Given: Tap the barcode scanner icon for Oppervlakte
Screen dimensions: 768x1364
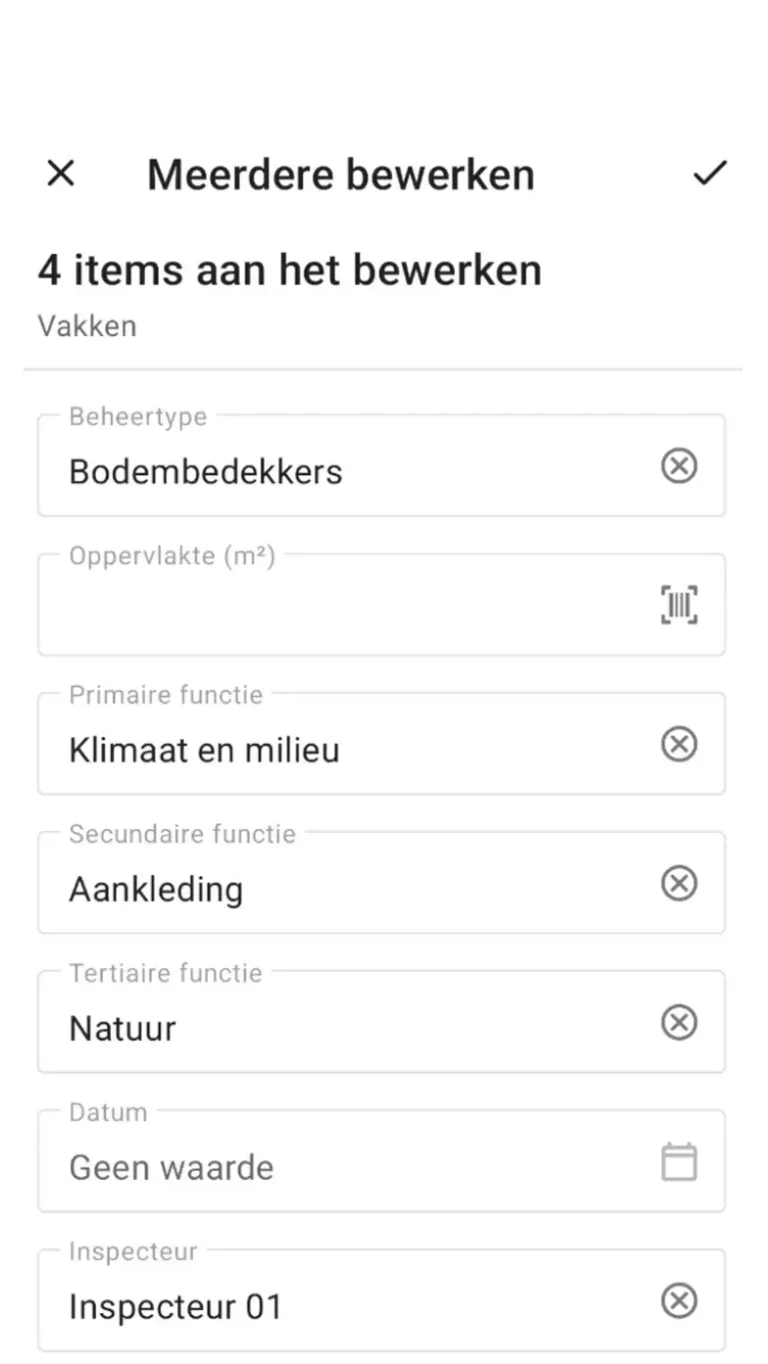Looking at the screenshot, I should pyautogui.click(x=679, y=605).
